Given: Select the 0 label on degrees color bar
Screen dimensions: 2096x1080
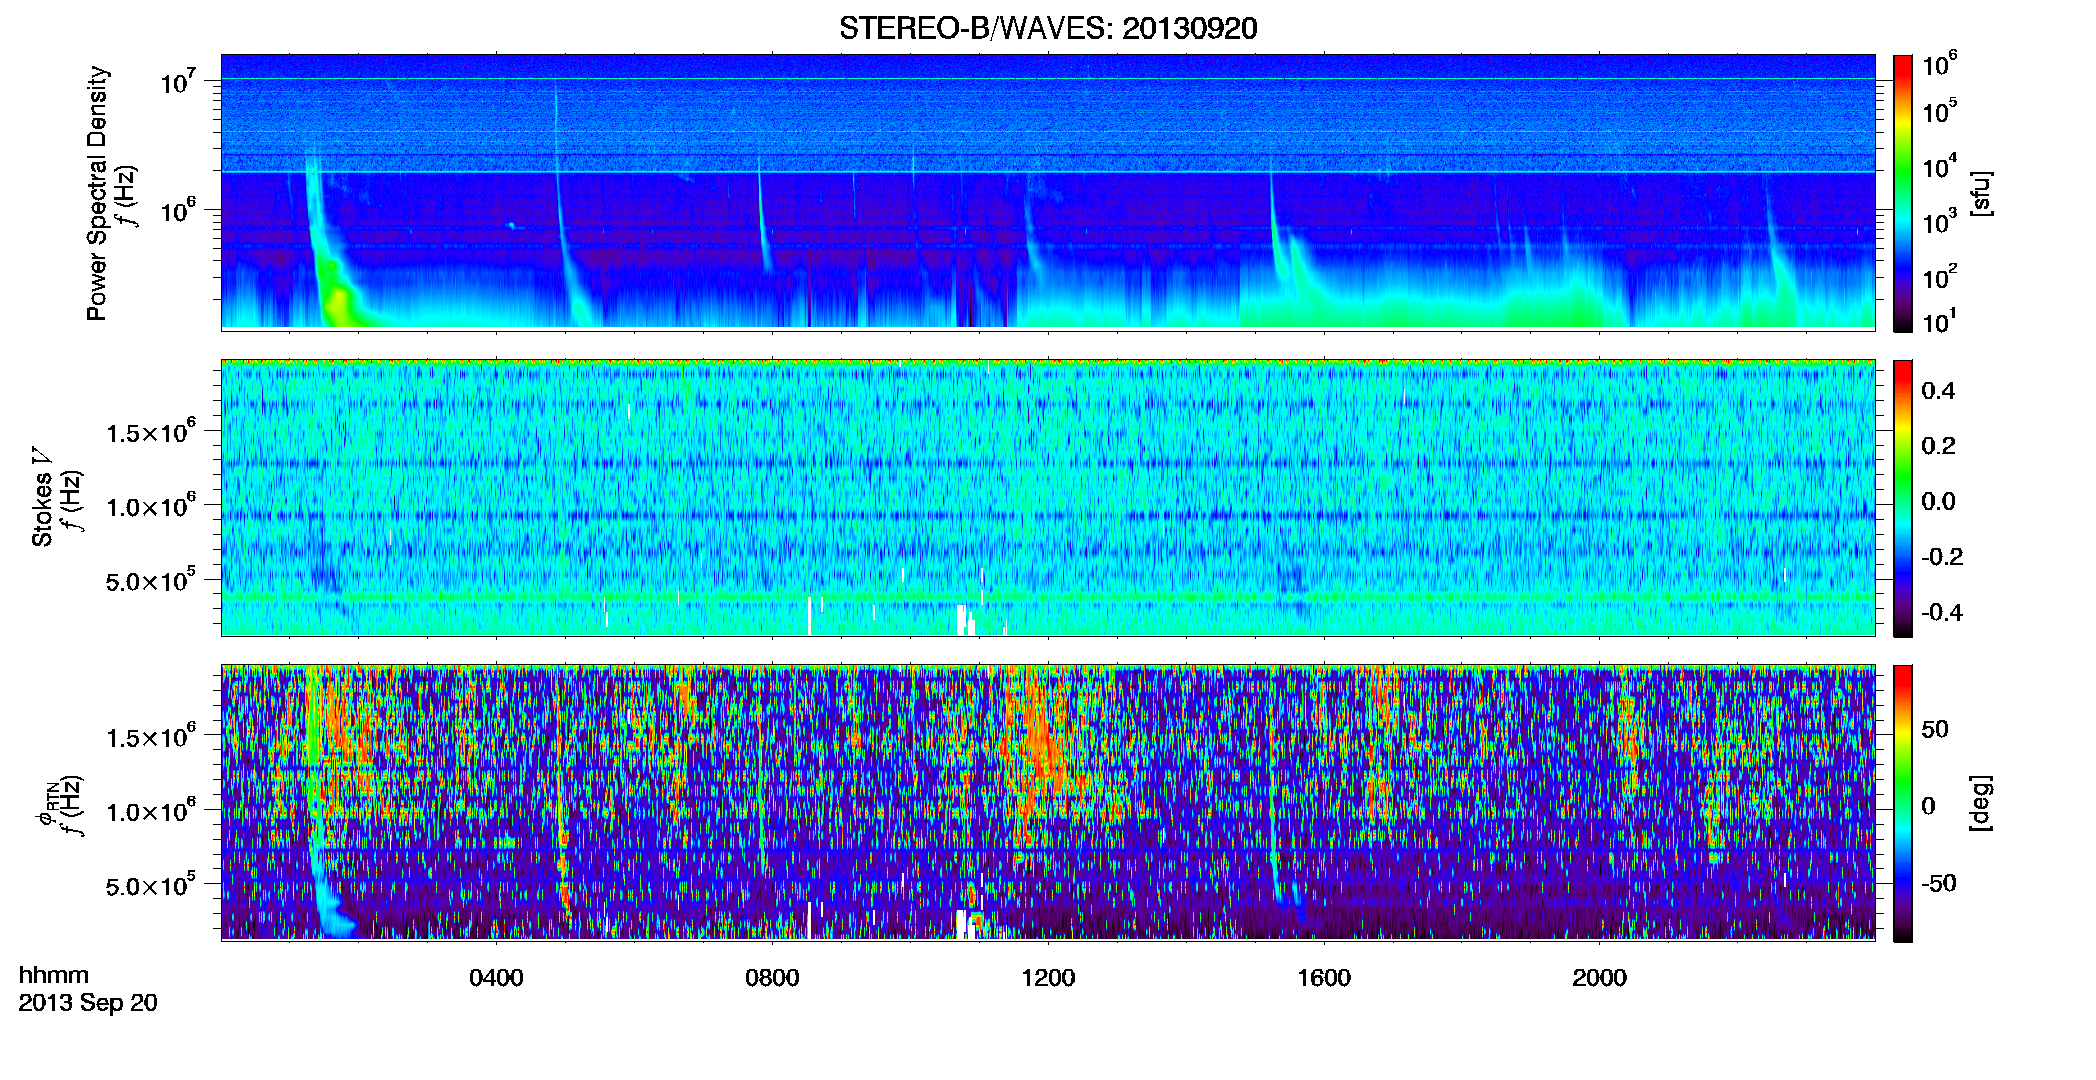Looking at the screenshot, I should pos(1928,805).
